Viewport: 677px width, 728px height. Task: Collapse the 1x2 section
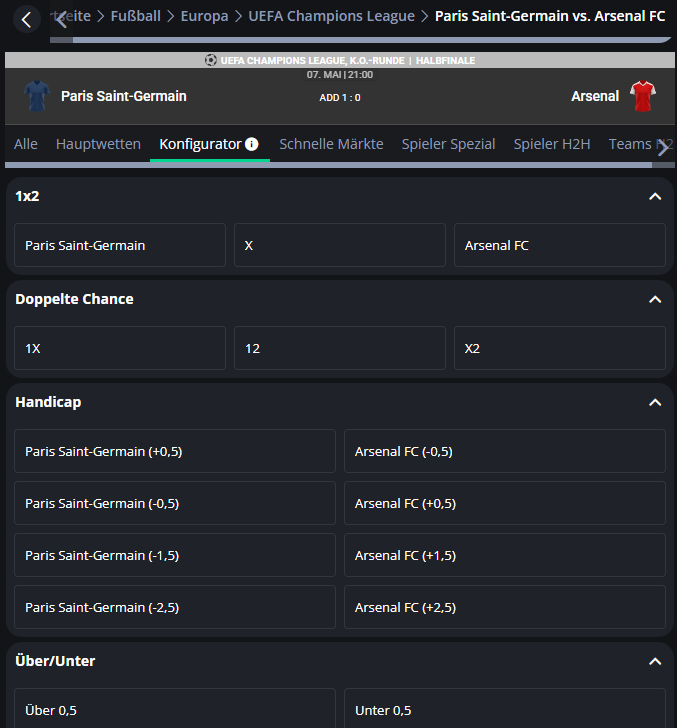[655, 196]
